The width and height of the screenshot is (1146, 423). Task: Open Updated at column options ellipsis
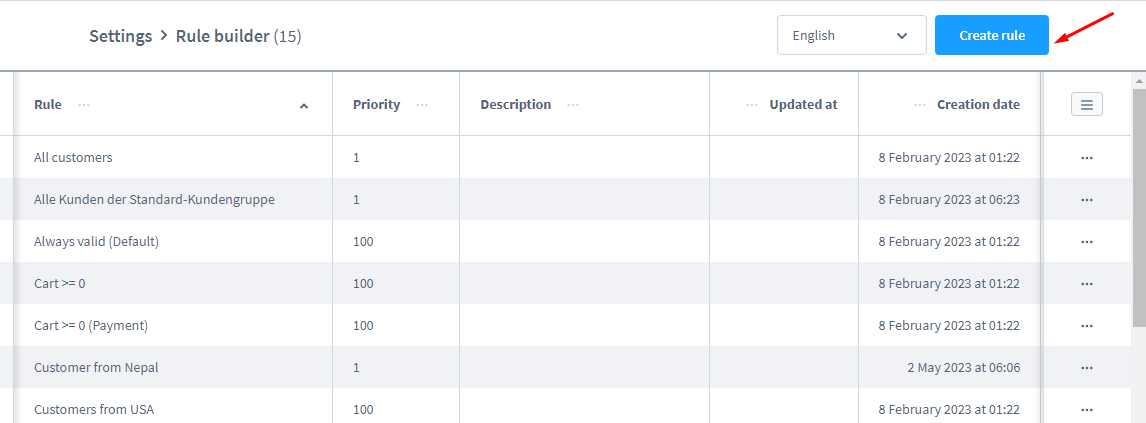coord(752,105)
